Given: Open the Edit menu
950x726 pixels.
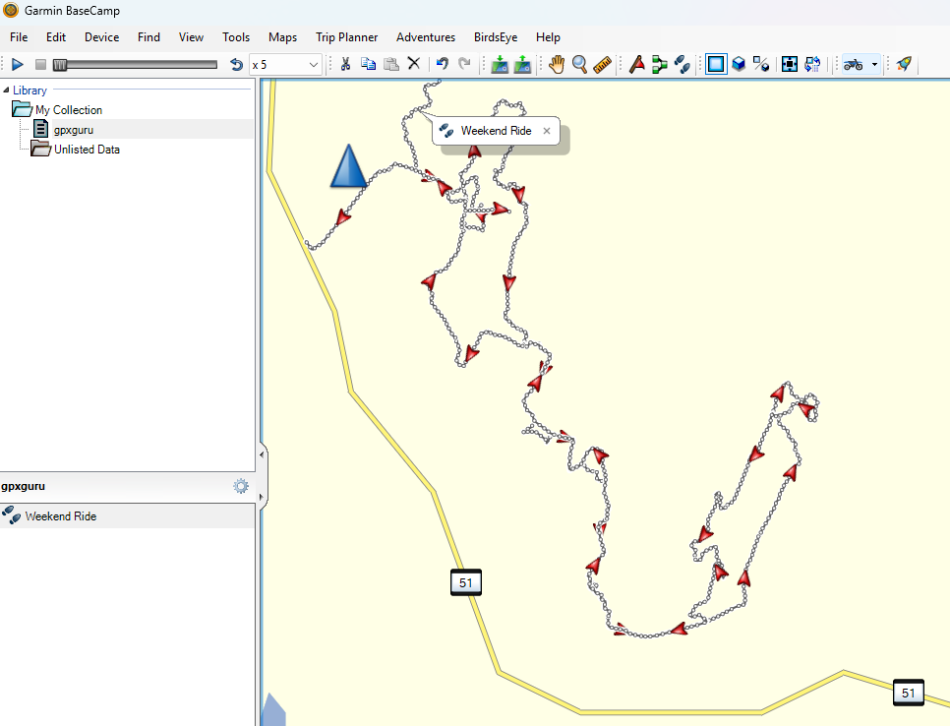Looking at the screenshot, I should click(x=56, y=37).
